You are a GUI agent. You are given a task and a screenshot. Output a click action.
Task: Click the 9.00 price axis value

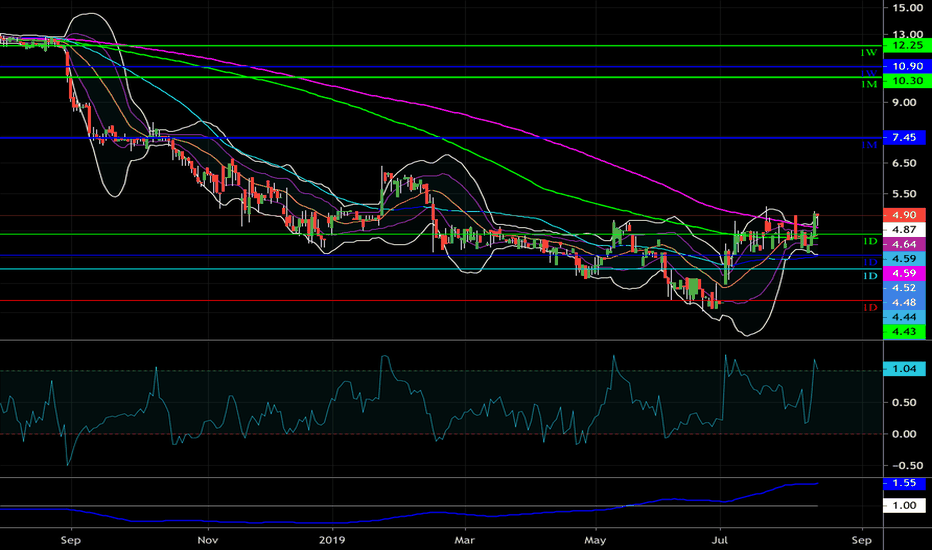click(x=904, y=102)
